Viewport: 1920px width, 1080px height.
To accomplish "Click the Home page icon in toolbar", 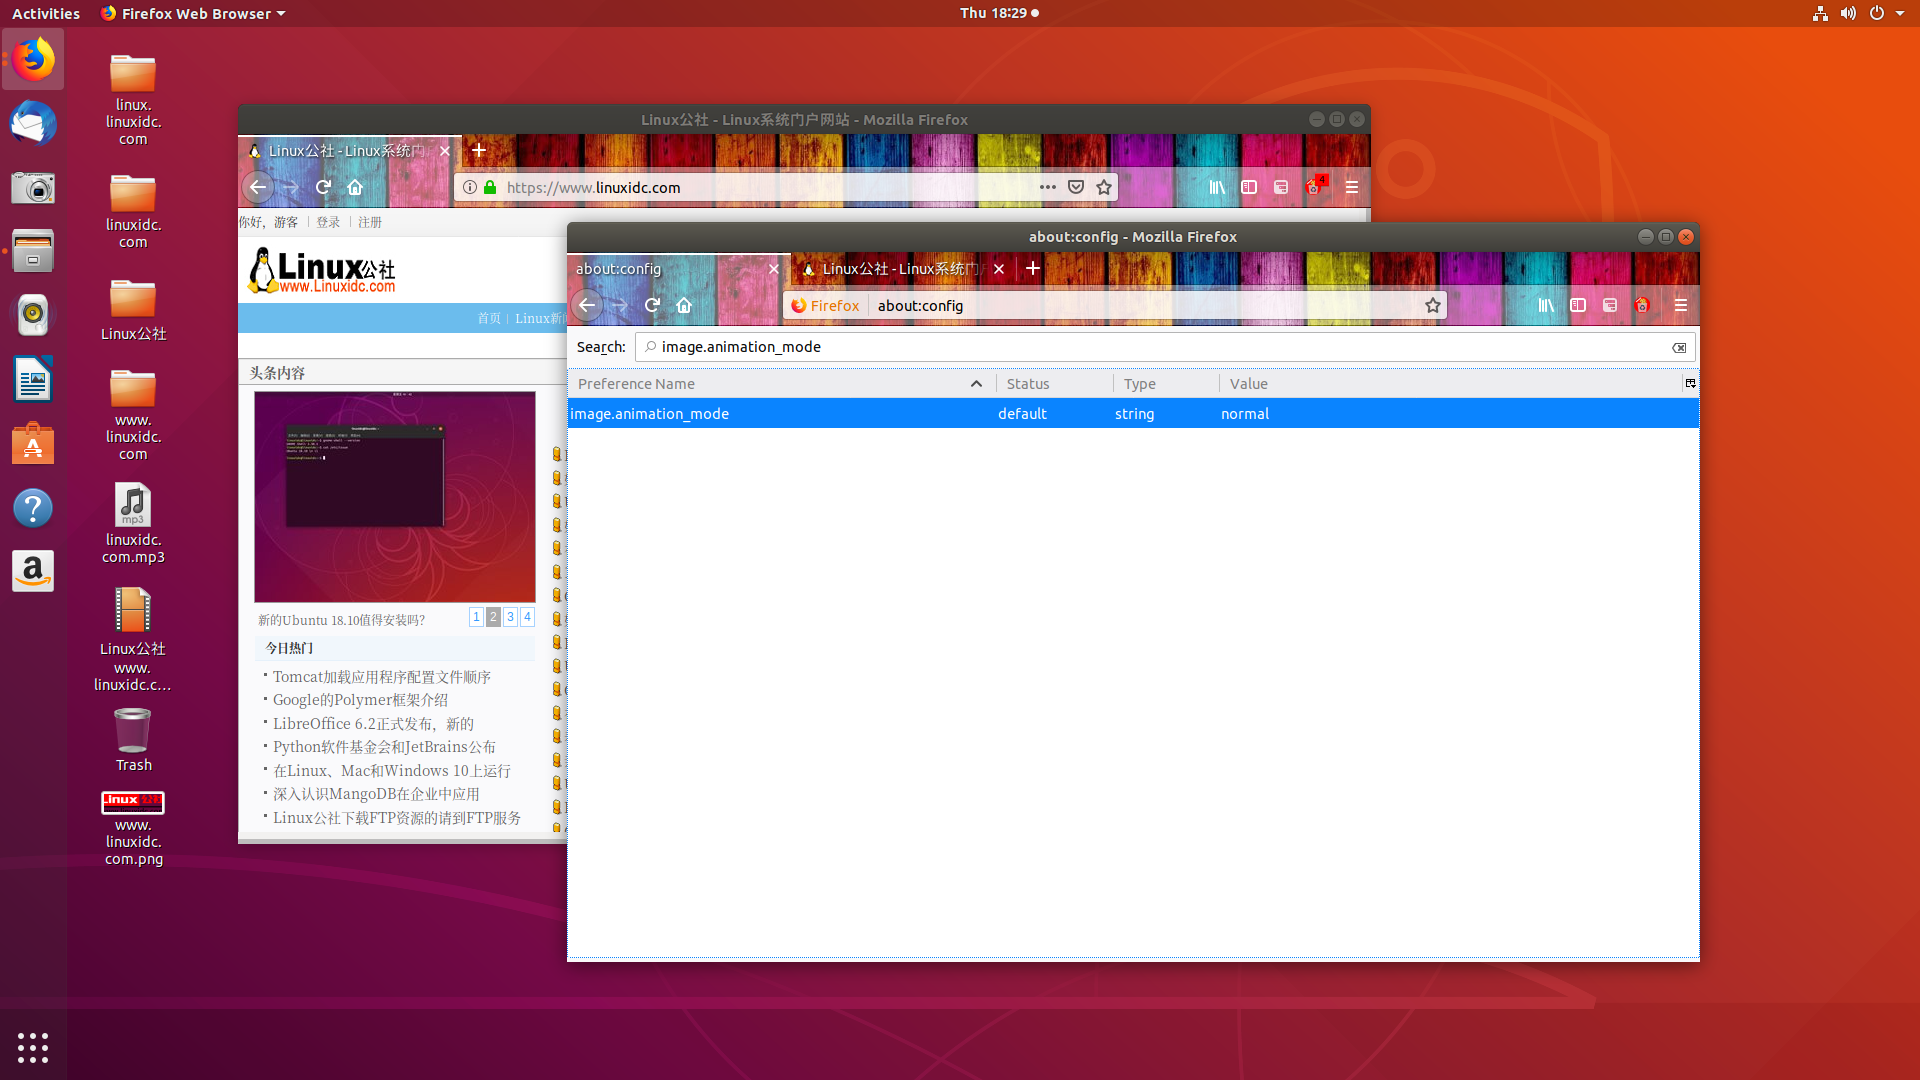I will tap(686, 305).
